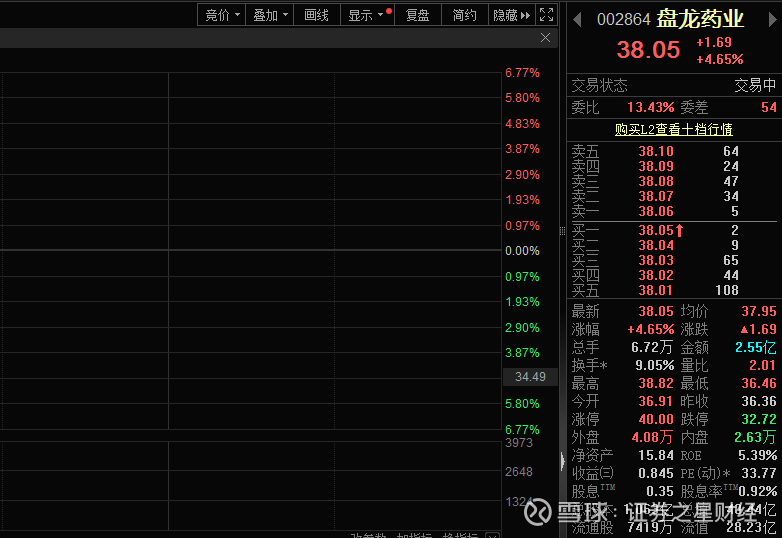Open the 竞价 dropdown in the toolbar
The width and height of the screenshot is (782, 538).
pyautogui.click(x=221, y=15)
